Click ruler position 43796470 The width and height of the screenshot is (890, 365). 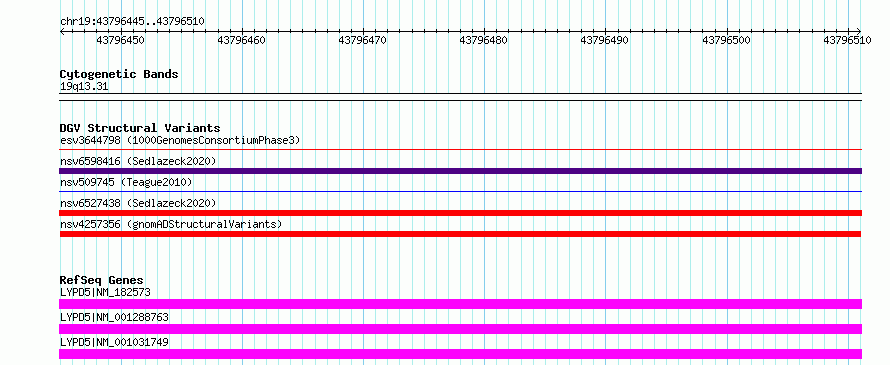[363, 40]
